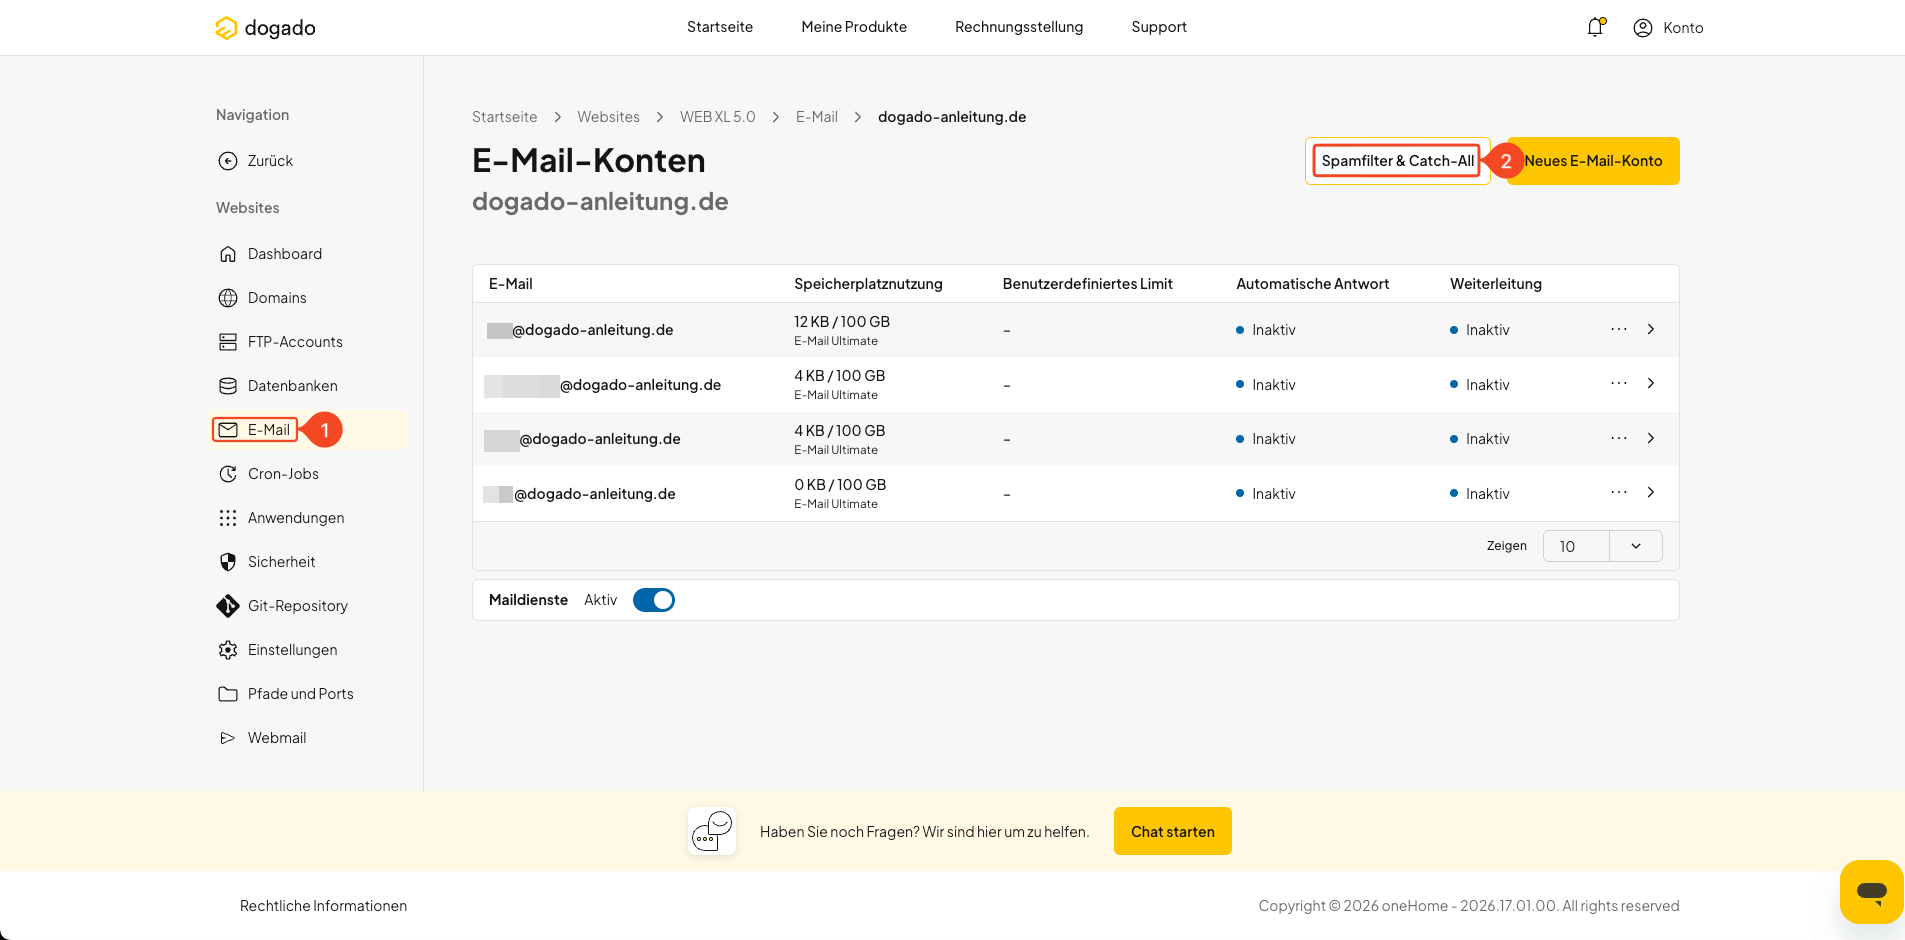Click the Einstellungen gear icon

tap(228, 650)
